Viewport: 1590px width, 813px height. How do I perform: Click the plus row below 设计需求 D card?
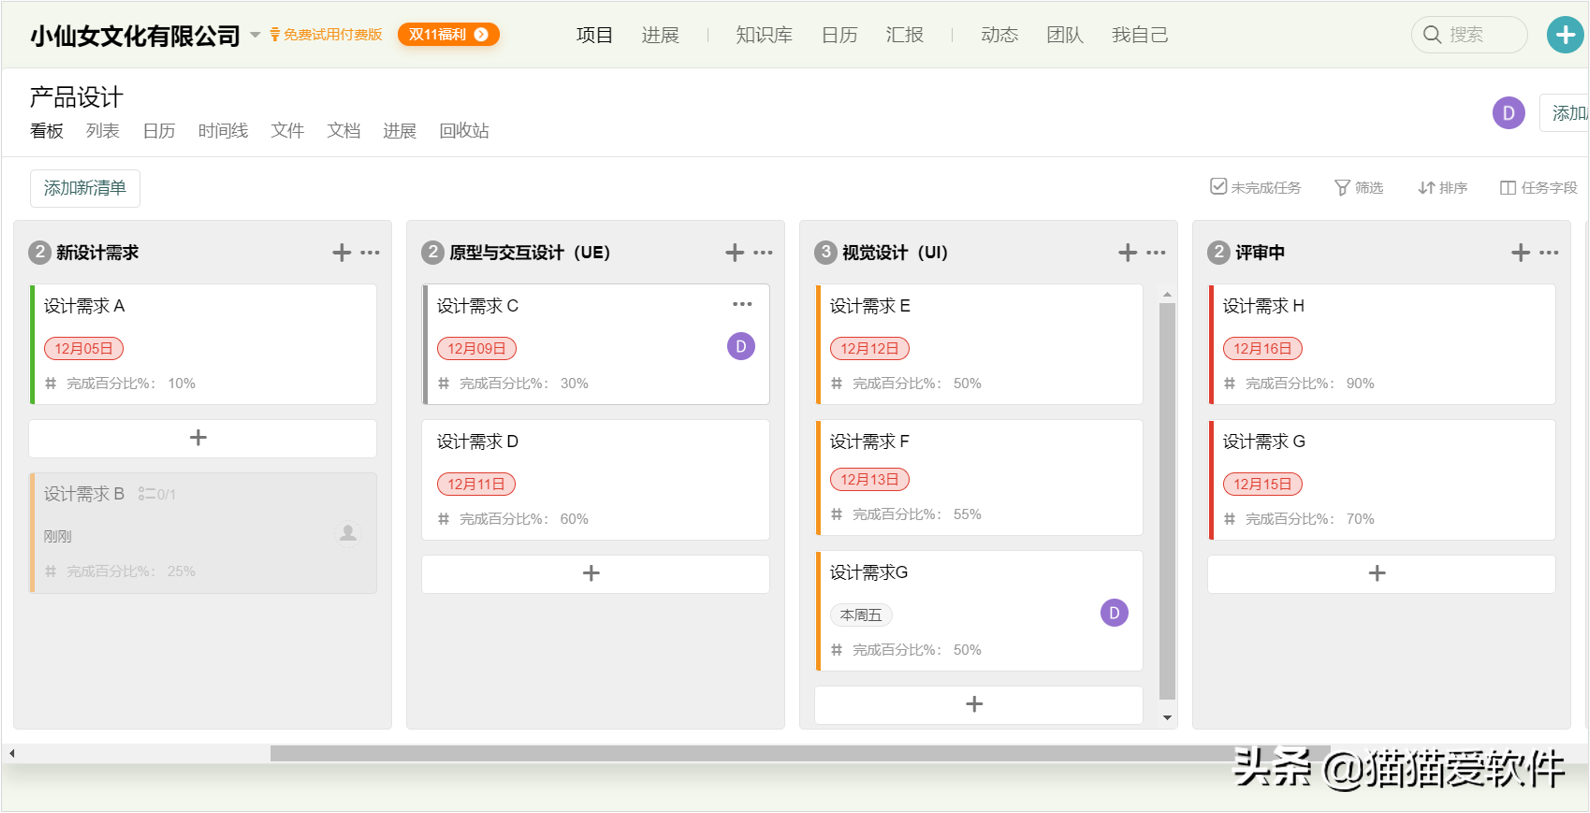tap(596, 574)
